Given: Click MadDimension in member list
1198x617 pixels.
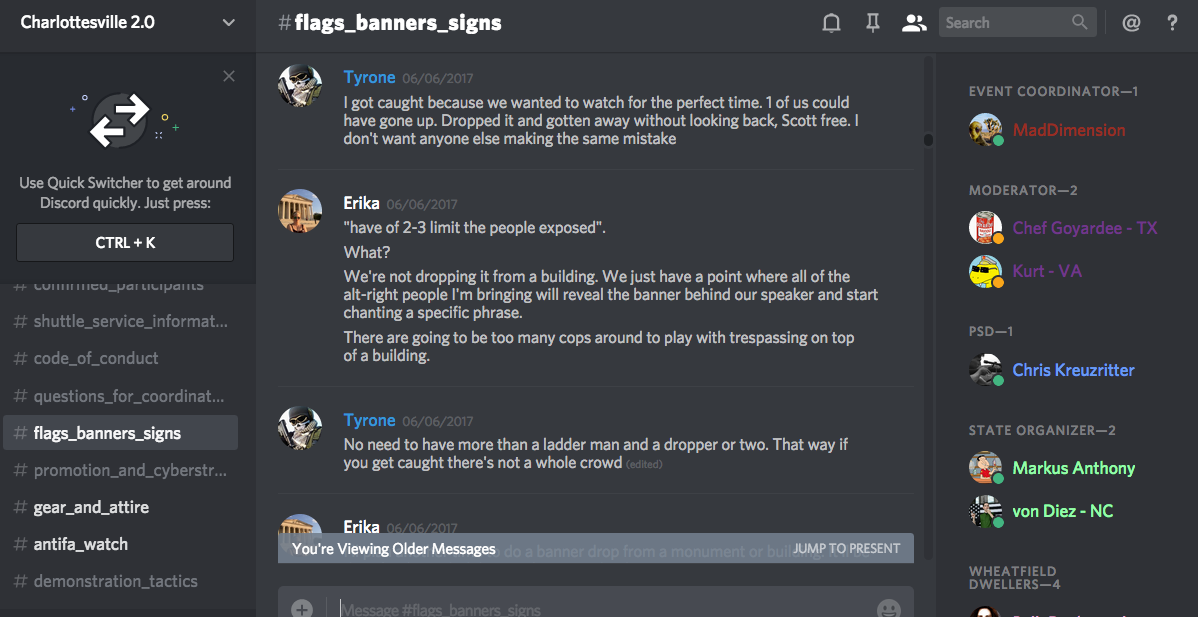Looking at the screenshot, I should [x=1068, y=130].
